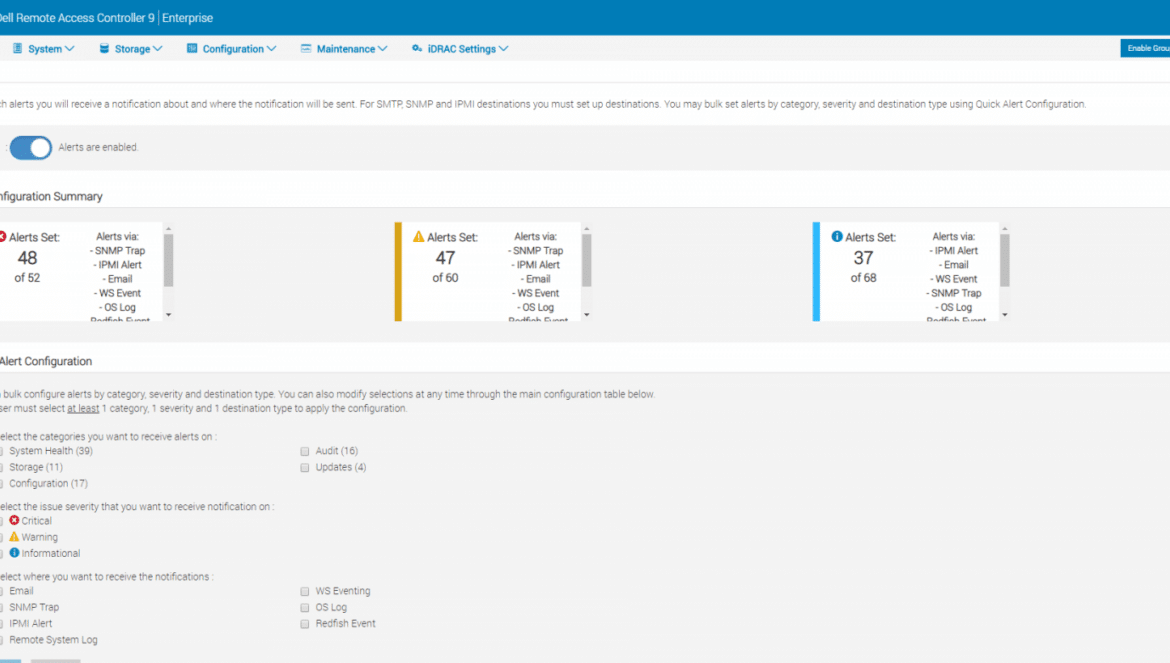Click the blue Informational severity icon

coord(14,553)
